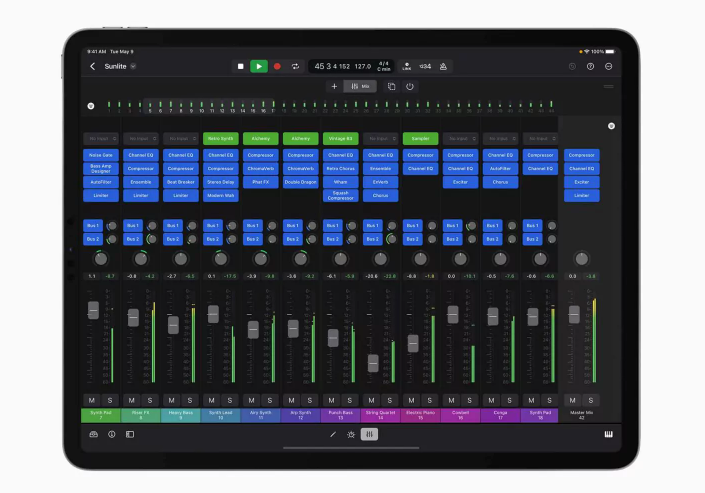Click the undo history icon at top right
Viewport: 705px width, 493px height.
572,67
